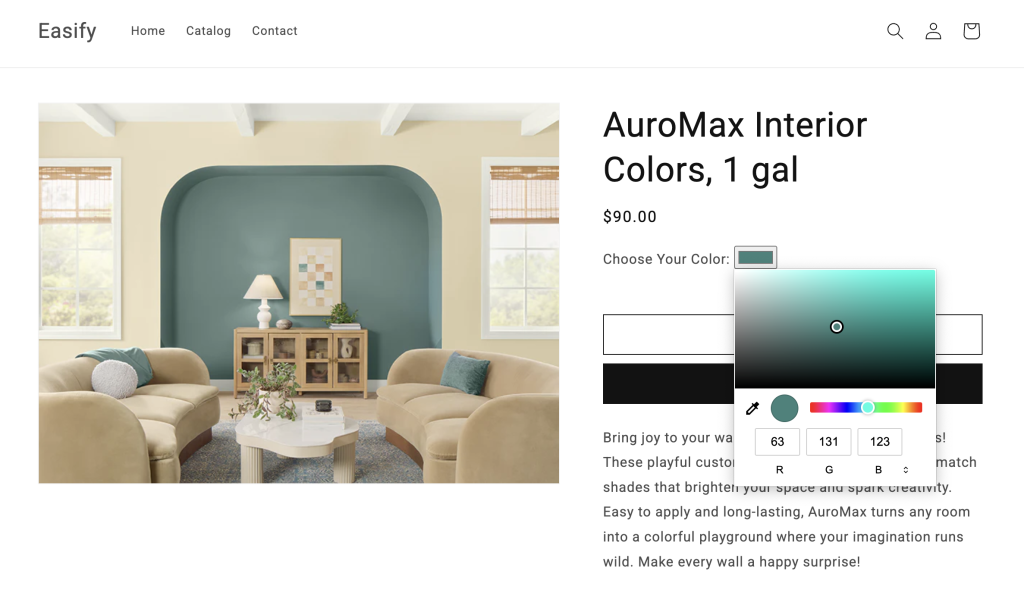Select the G value field showing 131
The width and height of the screenshot is (1024, 601).
(829, 442)
